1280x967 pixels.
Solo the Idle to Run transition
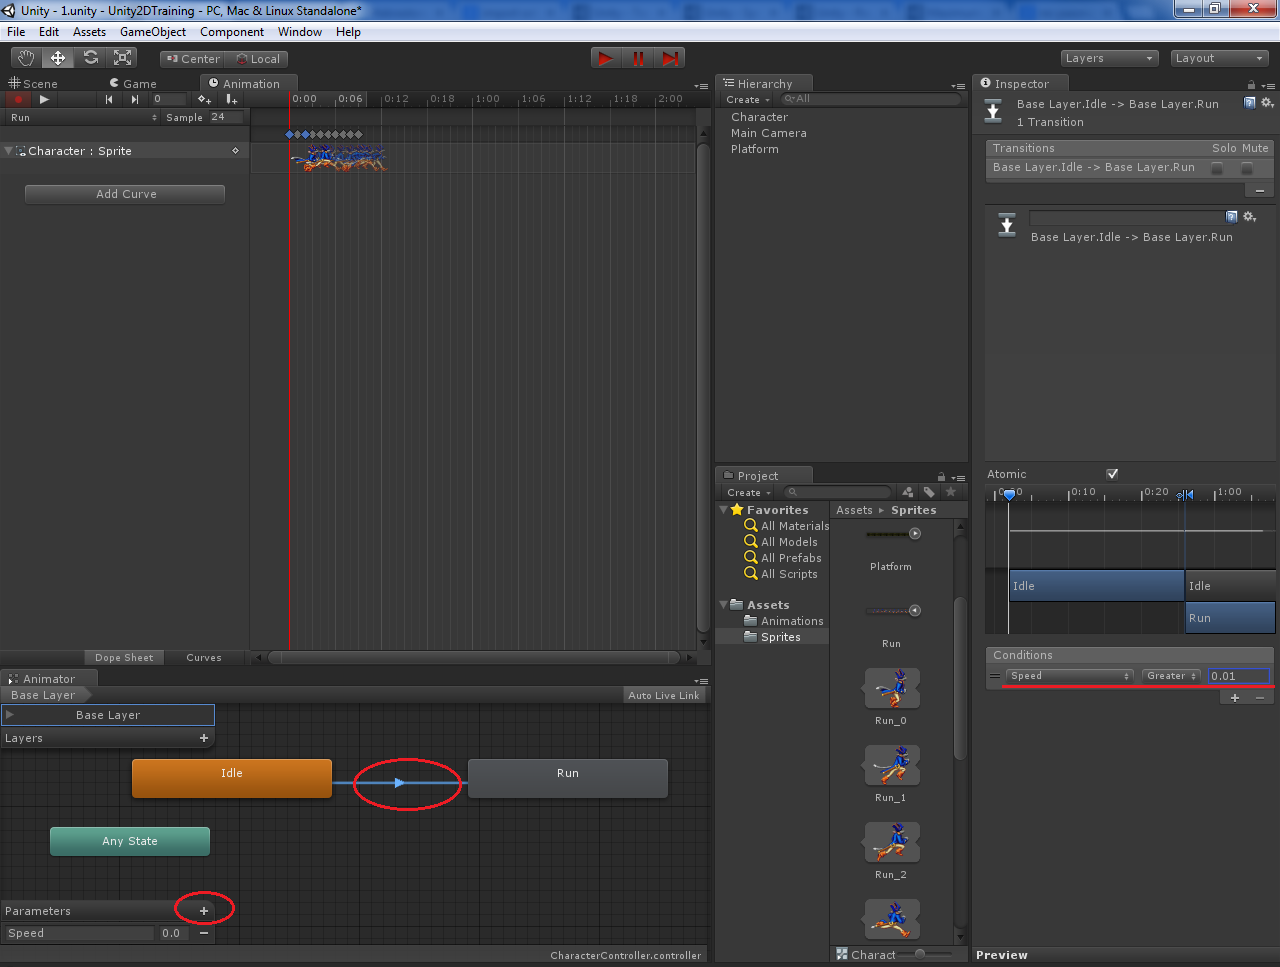[1216, 167]
